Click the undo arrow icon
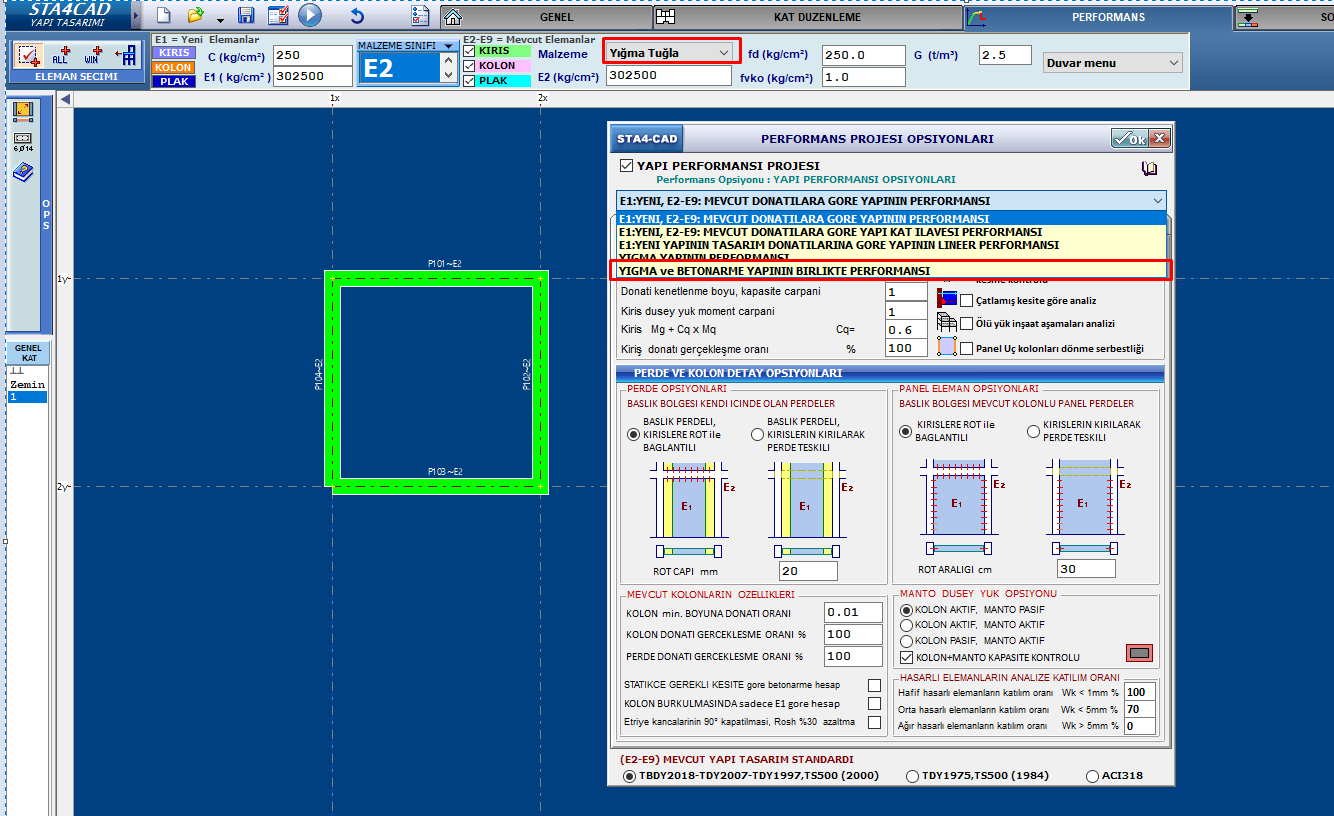Viewport: 1334px width, 816px height. click(357, 16)
